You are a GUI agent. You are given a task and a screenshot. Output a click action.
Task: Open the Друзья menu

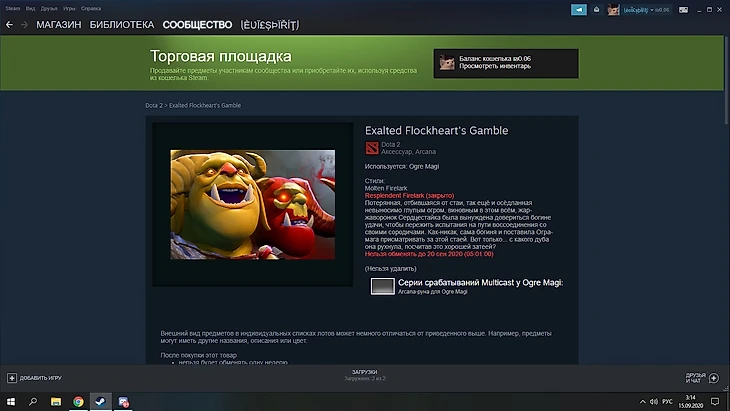pos(48,8)
